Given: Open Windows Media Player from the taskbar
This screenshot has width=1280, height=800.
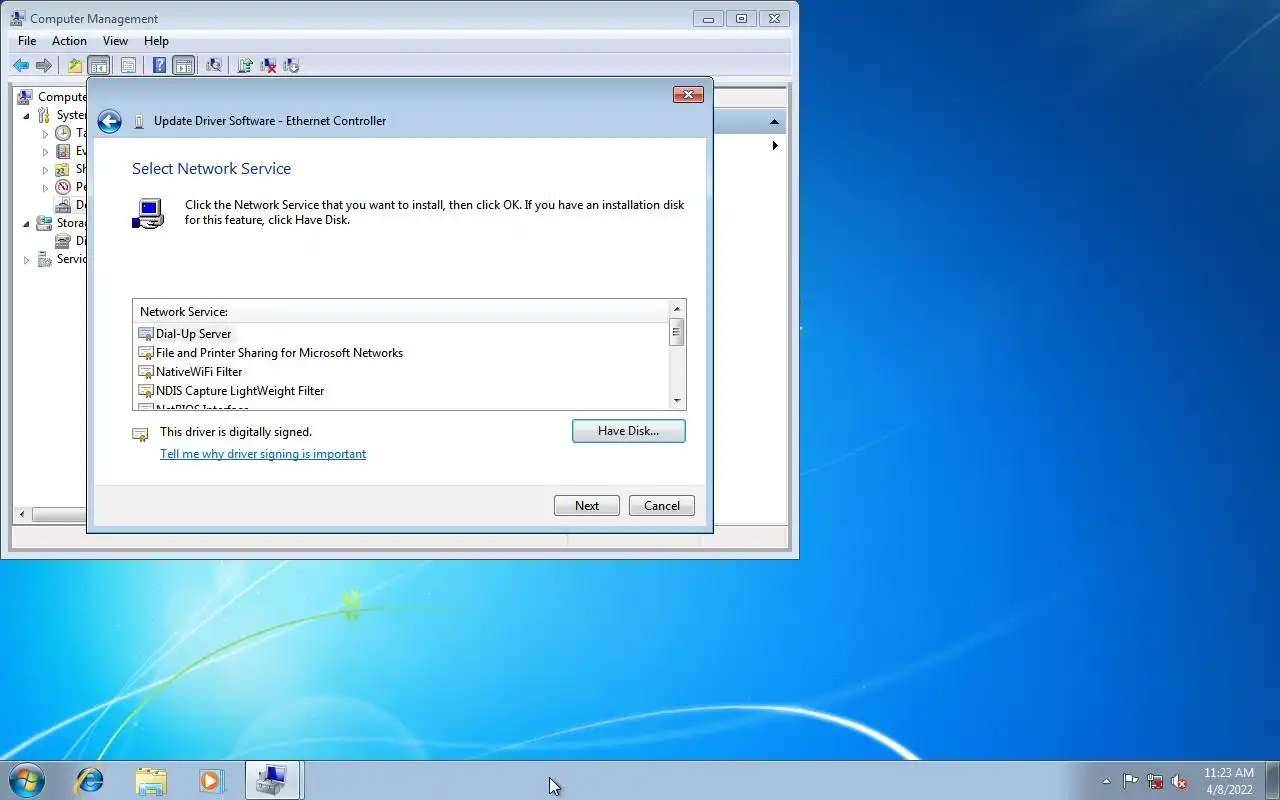Looking at the screenshot, I should (211, 780).
